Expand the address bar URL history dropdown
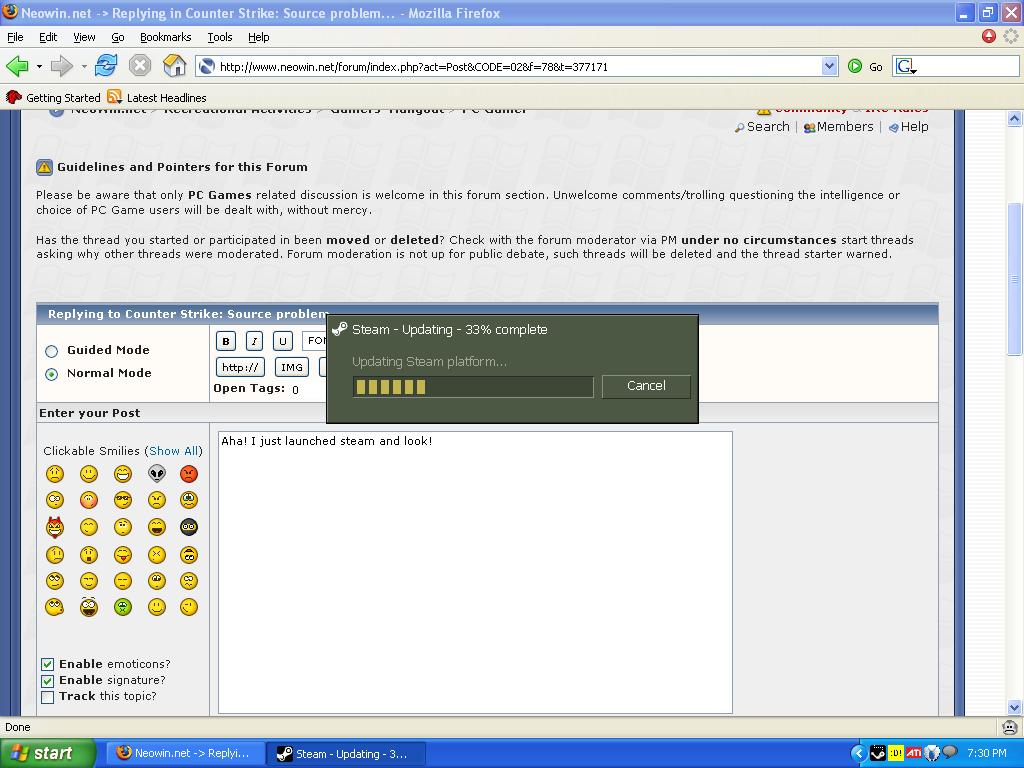This screenshot has width=1024, height=768. tap(829, 66)
